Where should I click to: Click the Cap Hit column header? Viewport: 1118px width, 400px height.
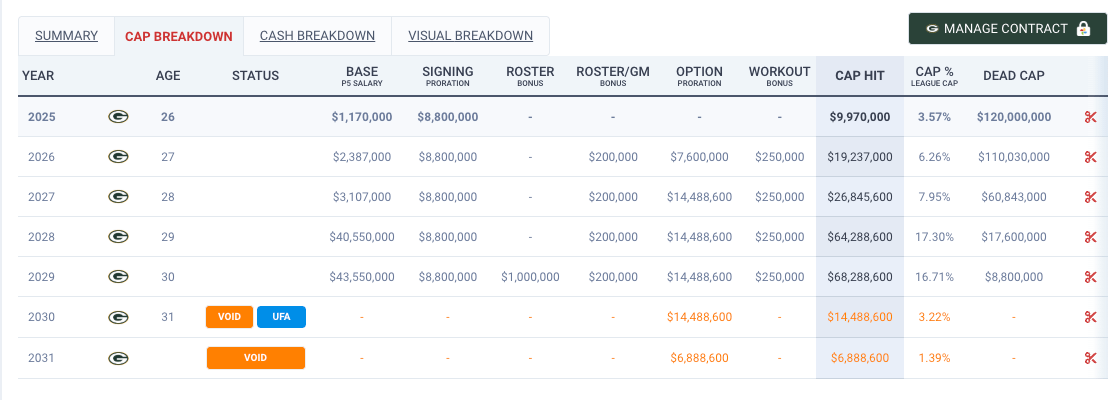859,75
